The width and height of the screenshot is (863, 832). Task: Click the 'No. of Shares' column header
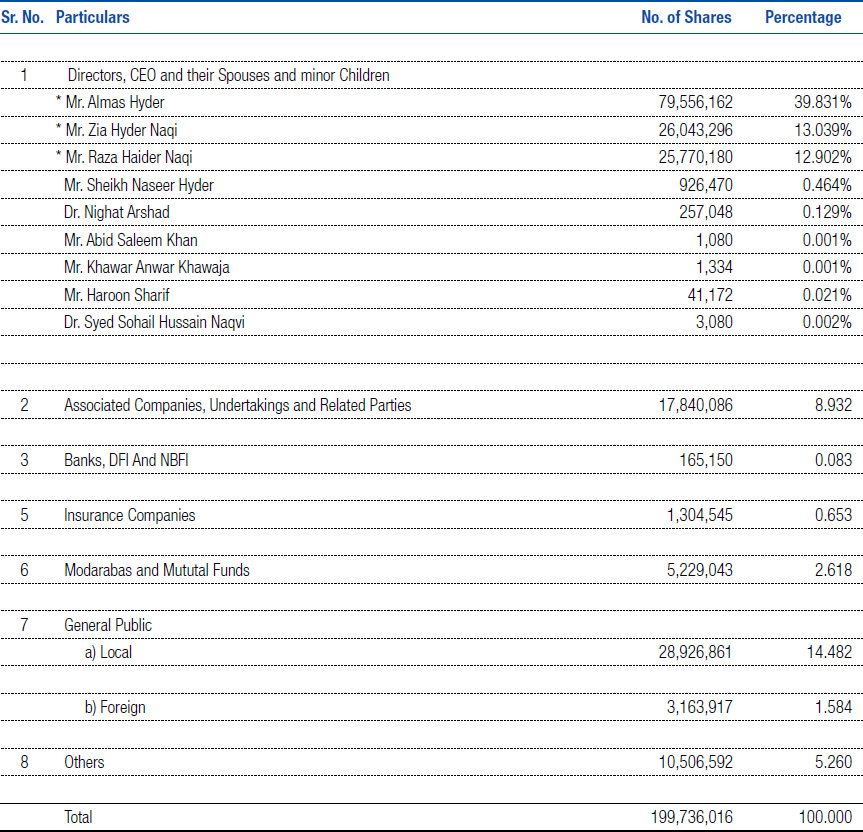[x=686, y=17]
